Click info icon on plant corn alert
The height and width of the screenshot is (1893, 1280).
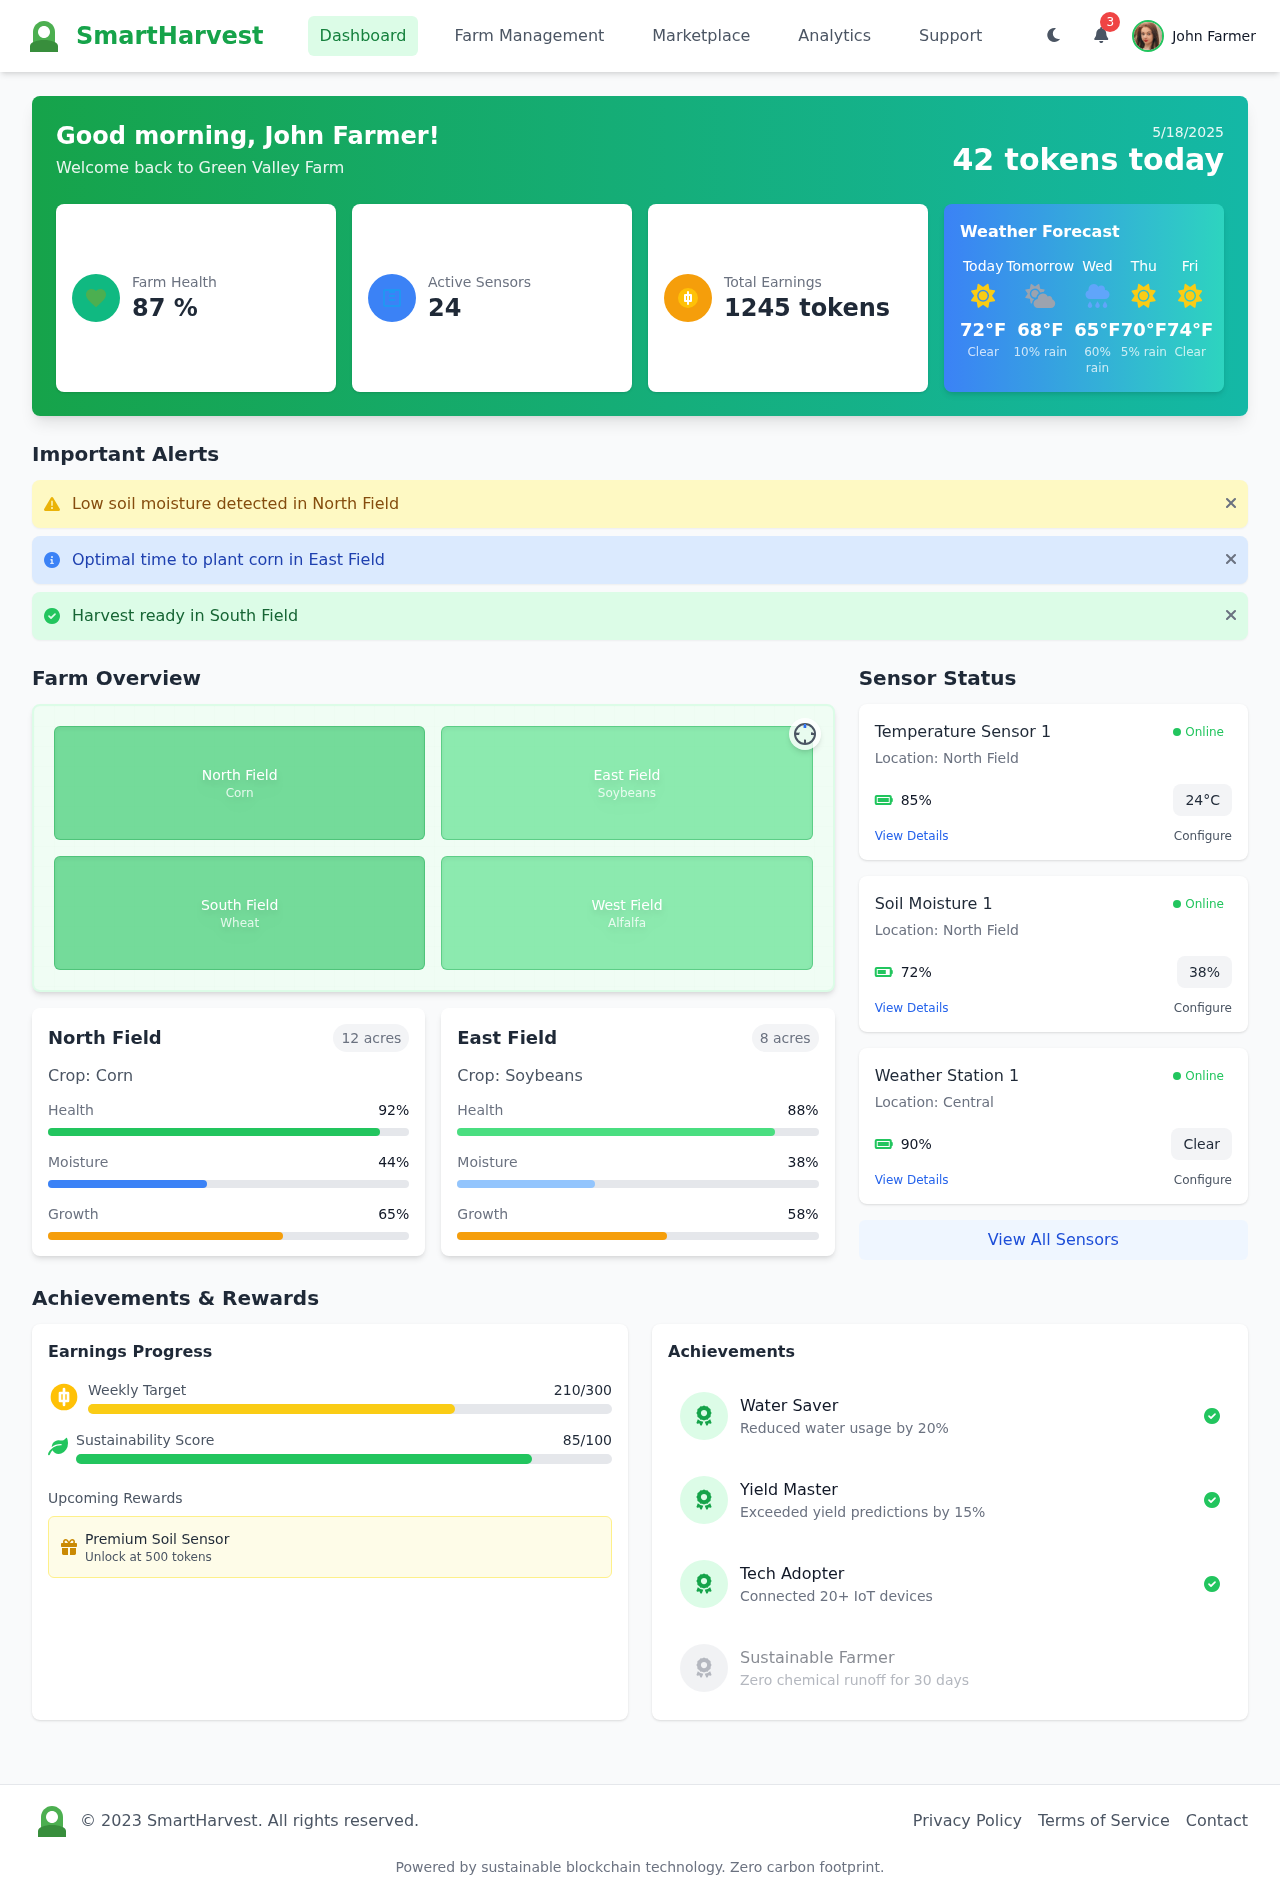point(52,560)
